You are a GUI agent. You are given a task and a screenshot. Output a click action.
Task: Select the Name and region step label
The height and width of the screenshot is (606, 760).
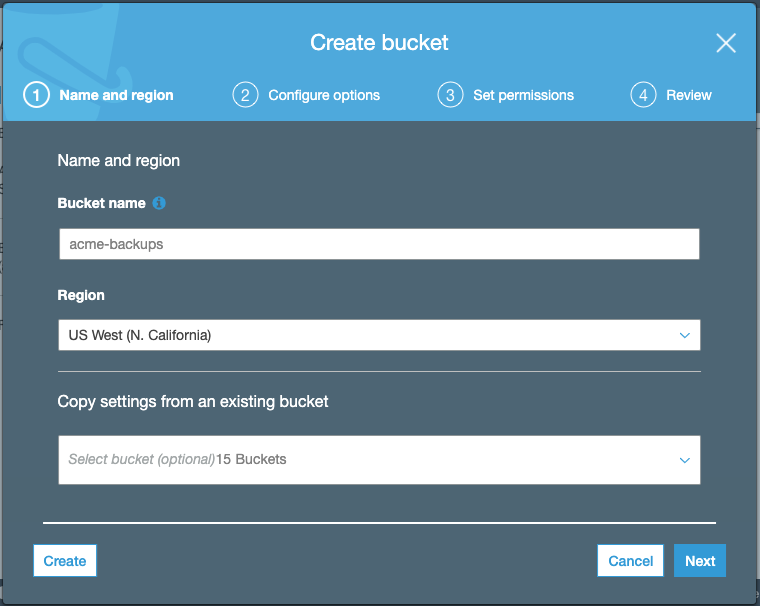coord(116,95)
